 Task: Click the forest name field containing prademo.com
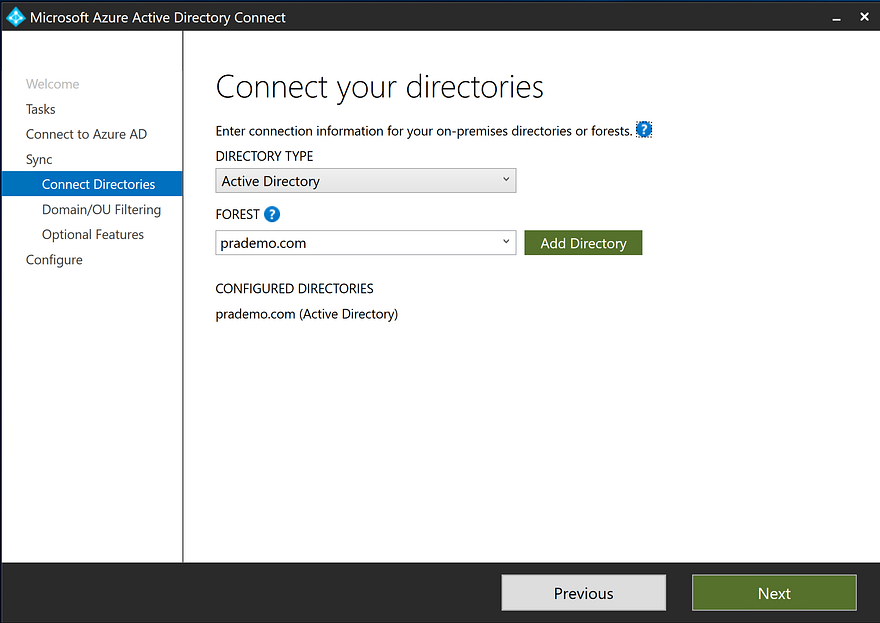(x=355, y=243)
